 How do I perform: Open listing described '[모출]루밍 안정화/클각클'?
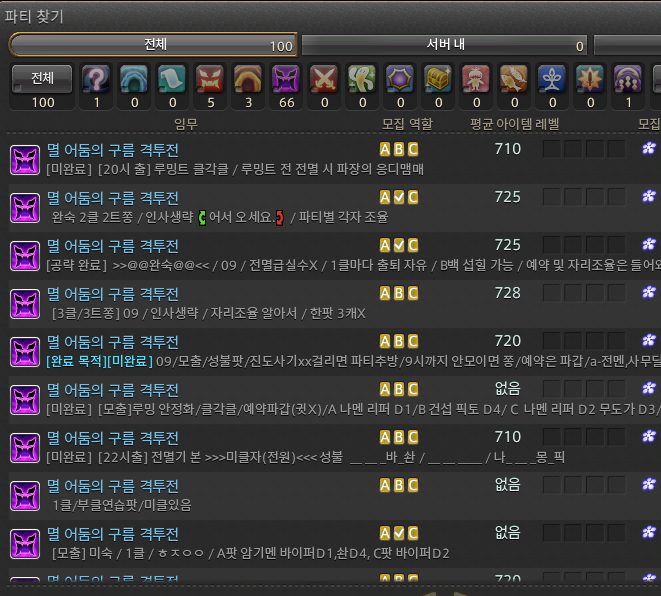[335, 400]
